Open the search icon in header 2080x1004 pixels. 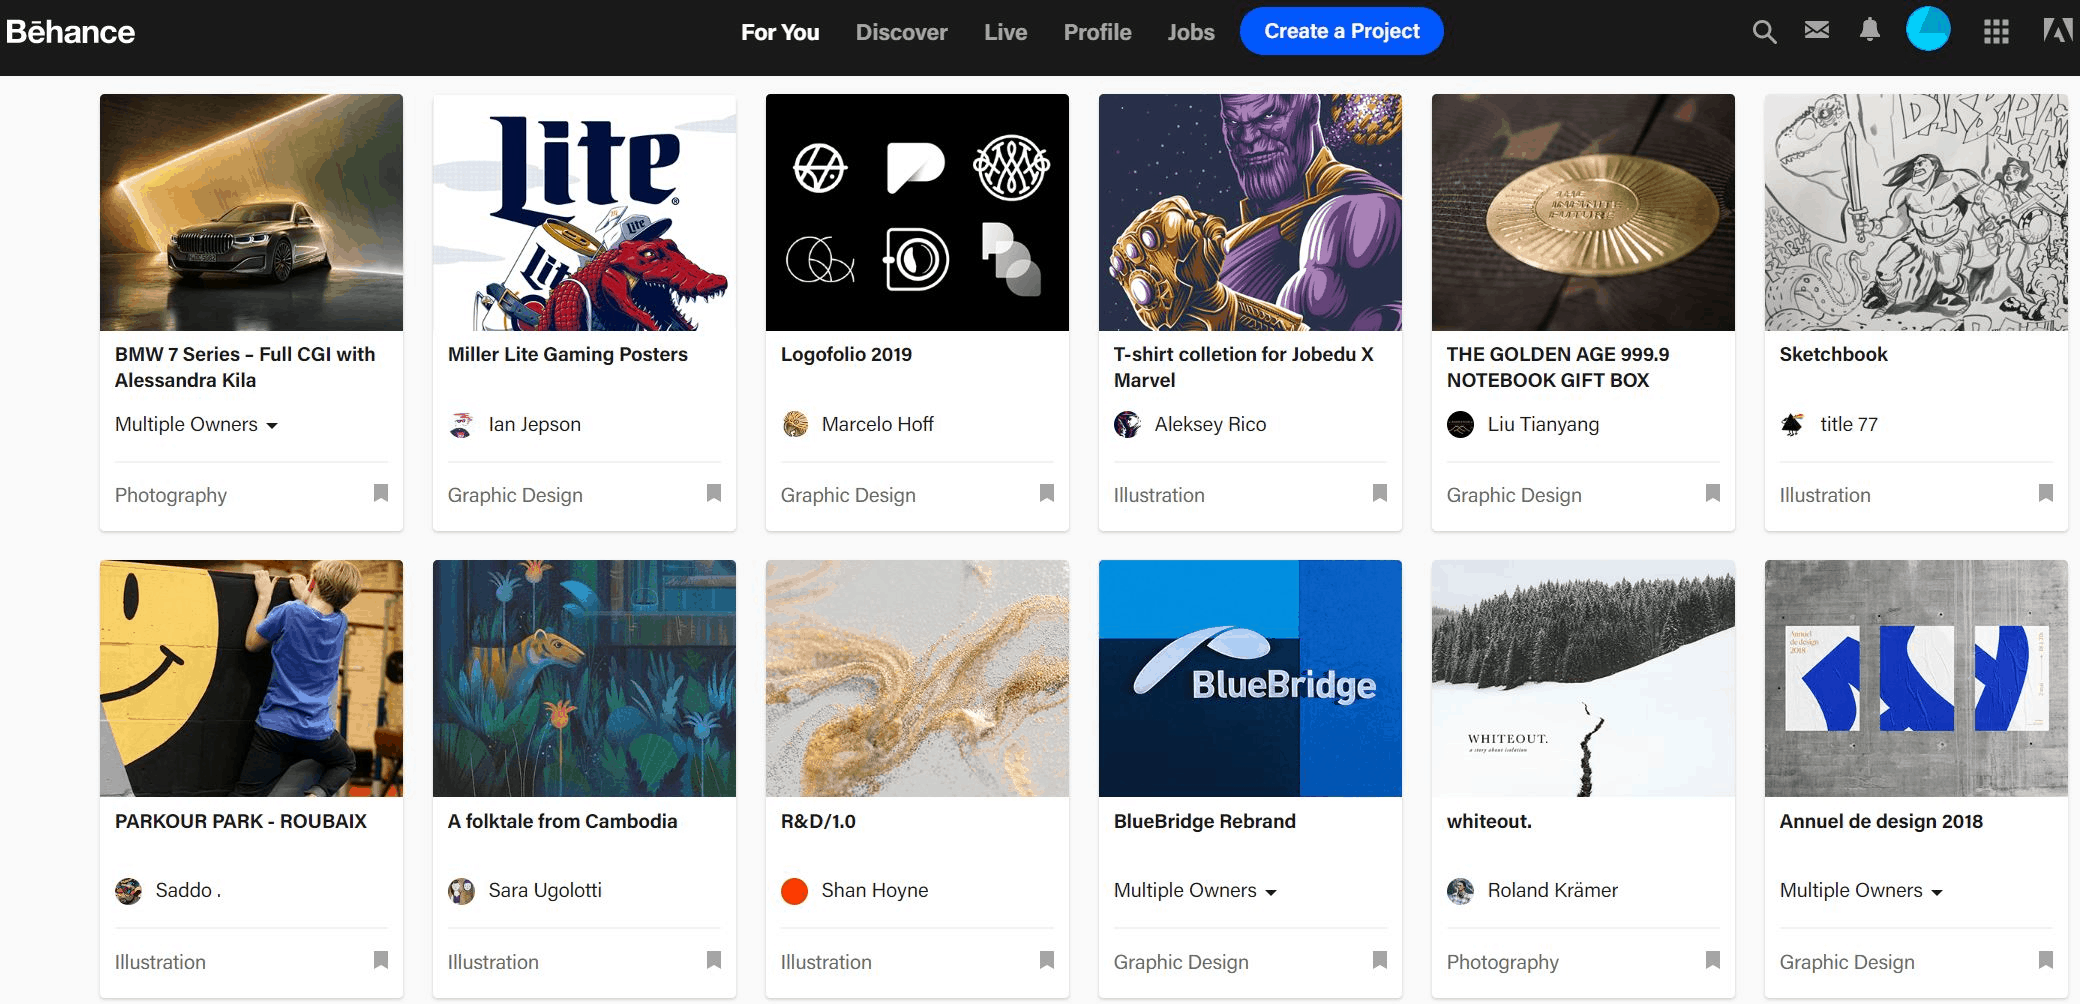tap(1764, 32)
